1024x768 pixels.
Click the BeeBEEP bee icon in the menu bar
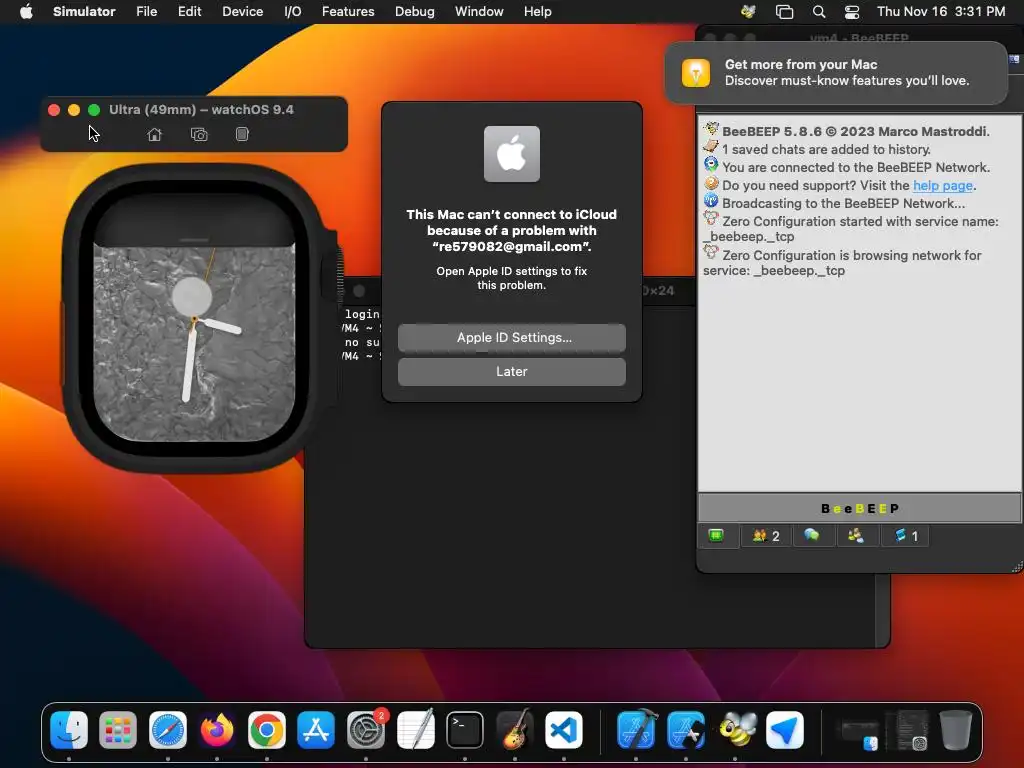748,11
